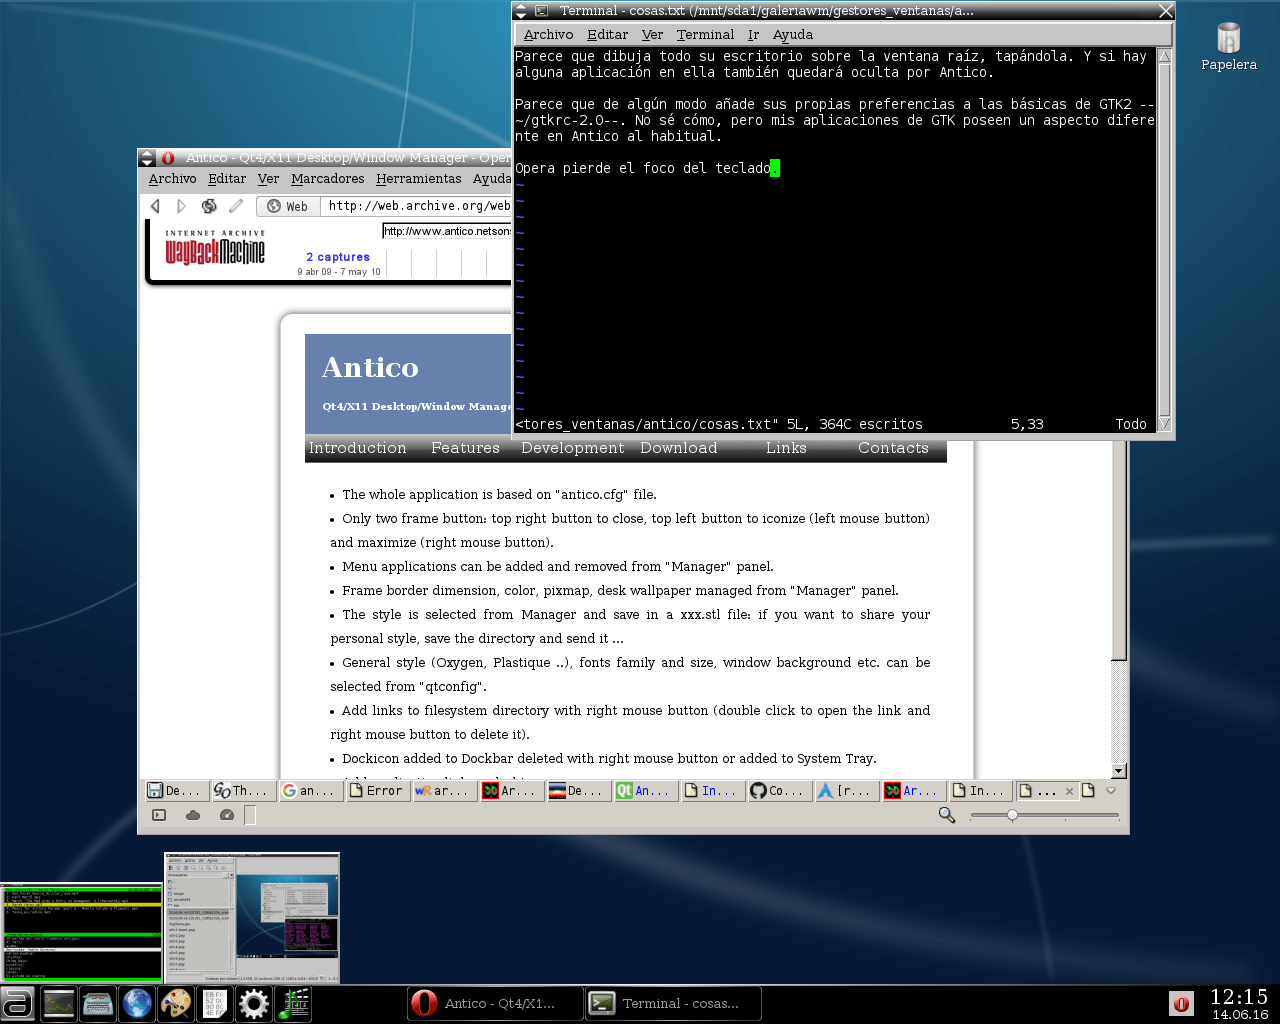
Task: Open the Terminal menu in the terminal window
Action: coord(705,35)
